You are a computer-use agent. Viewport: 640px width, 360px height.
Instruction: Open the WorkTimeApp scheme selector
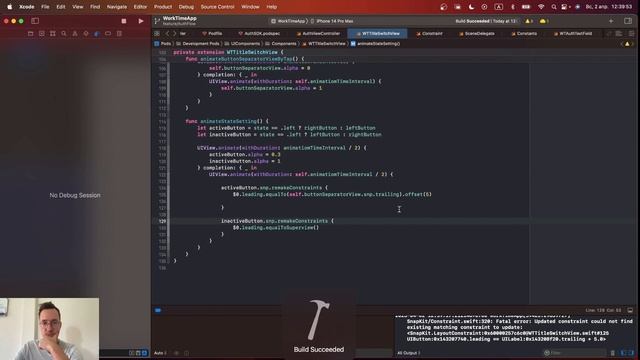(288, 21)
